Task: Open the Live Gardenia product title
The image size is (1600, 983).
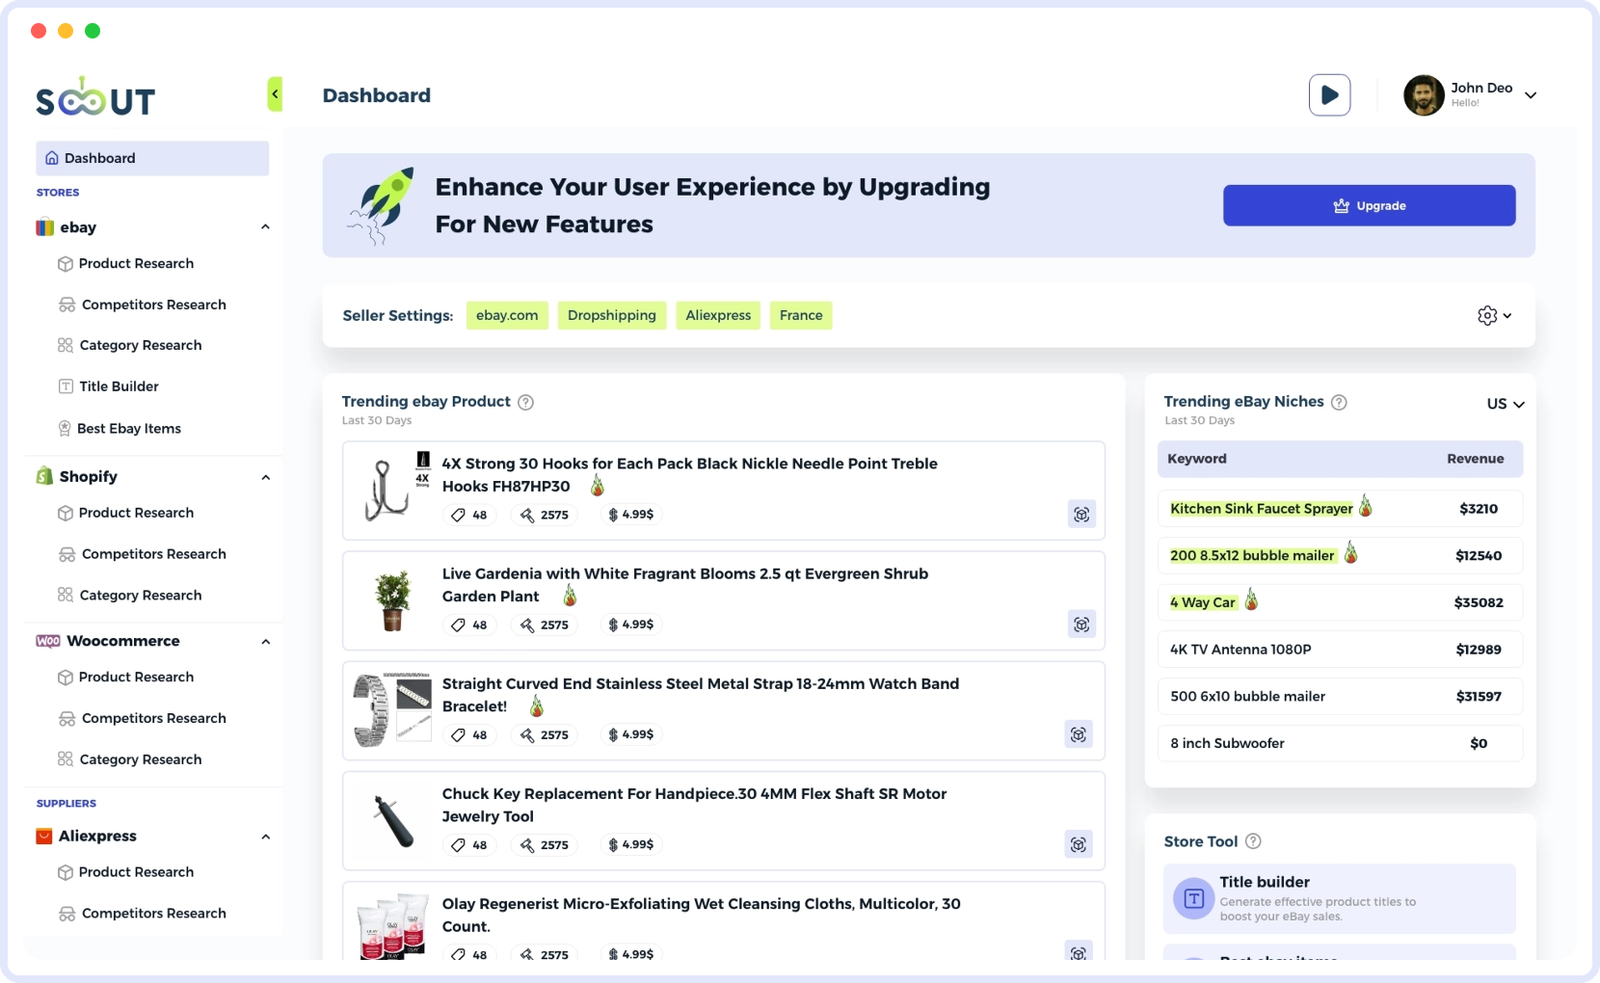Action: (x=685, y=585)
